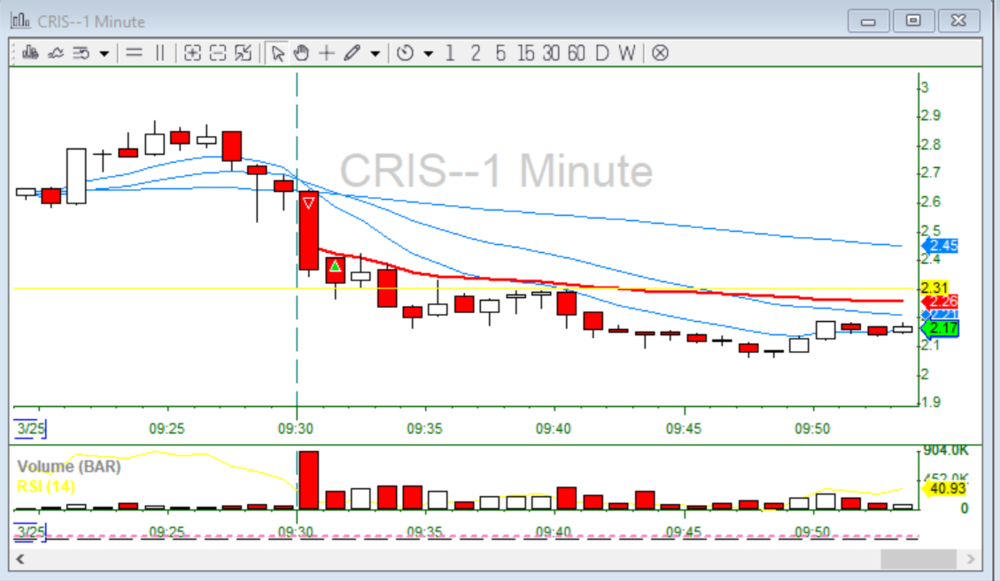The height and width of the screenshot is (581, 1000).
Task: Click the circled X remove button
Action: coord(660,53)
